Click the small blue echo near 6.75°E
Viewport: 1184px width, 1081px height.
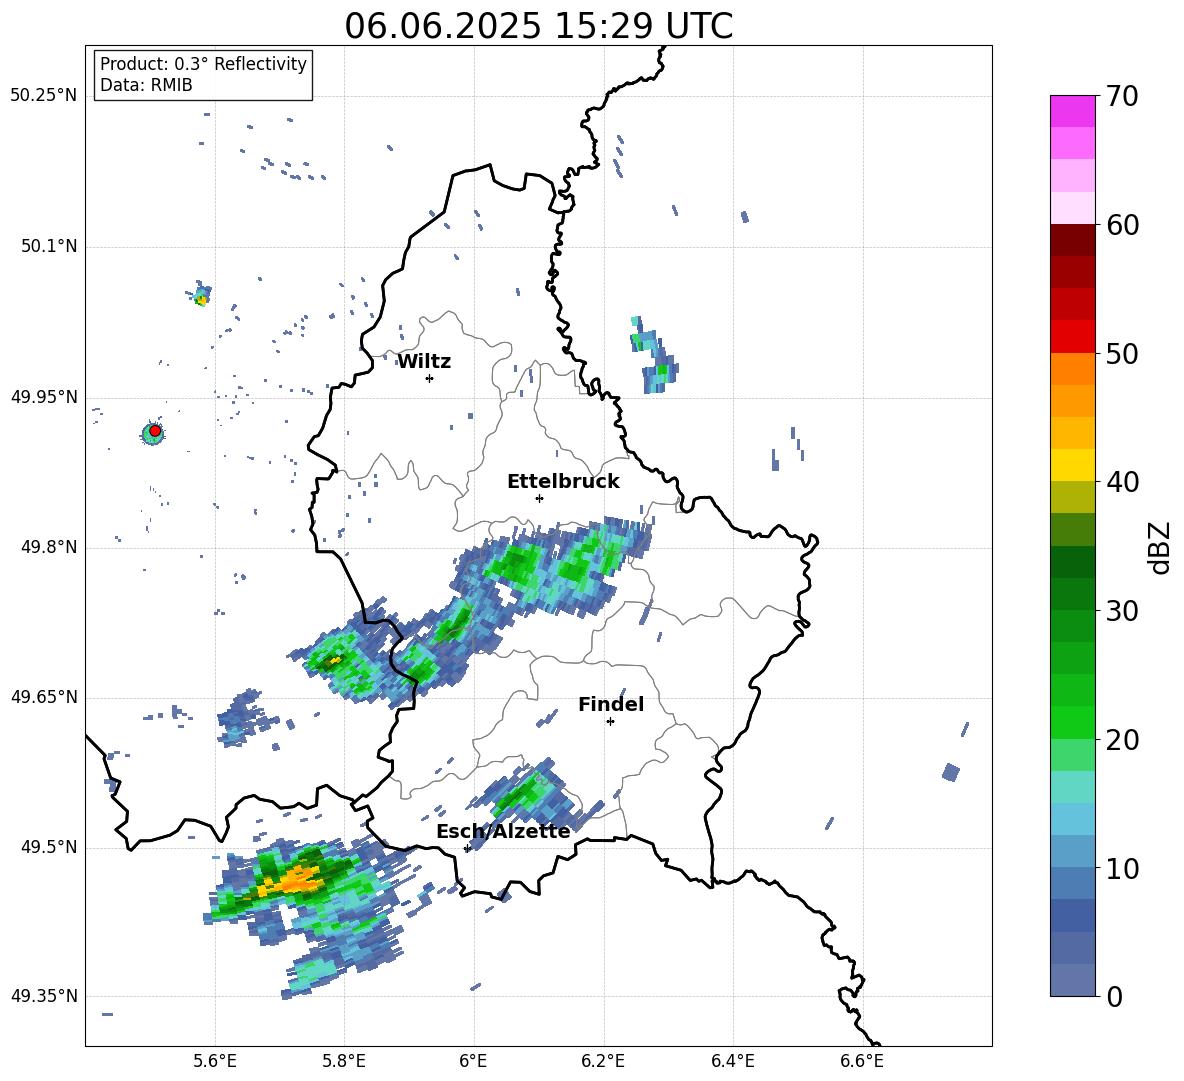coord(951,772)
